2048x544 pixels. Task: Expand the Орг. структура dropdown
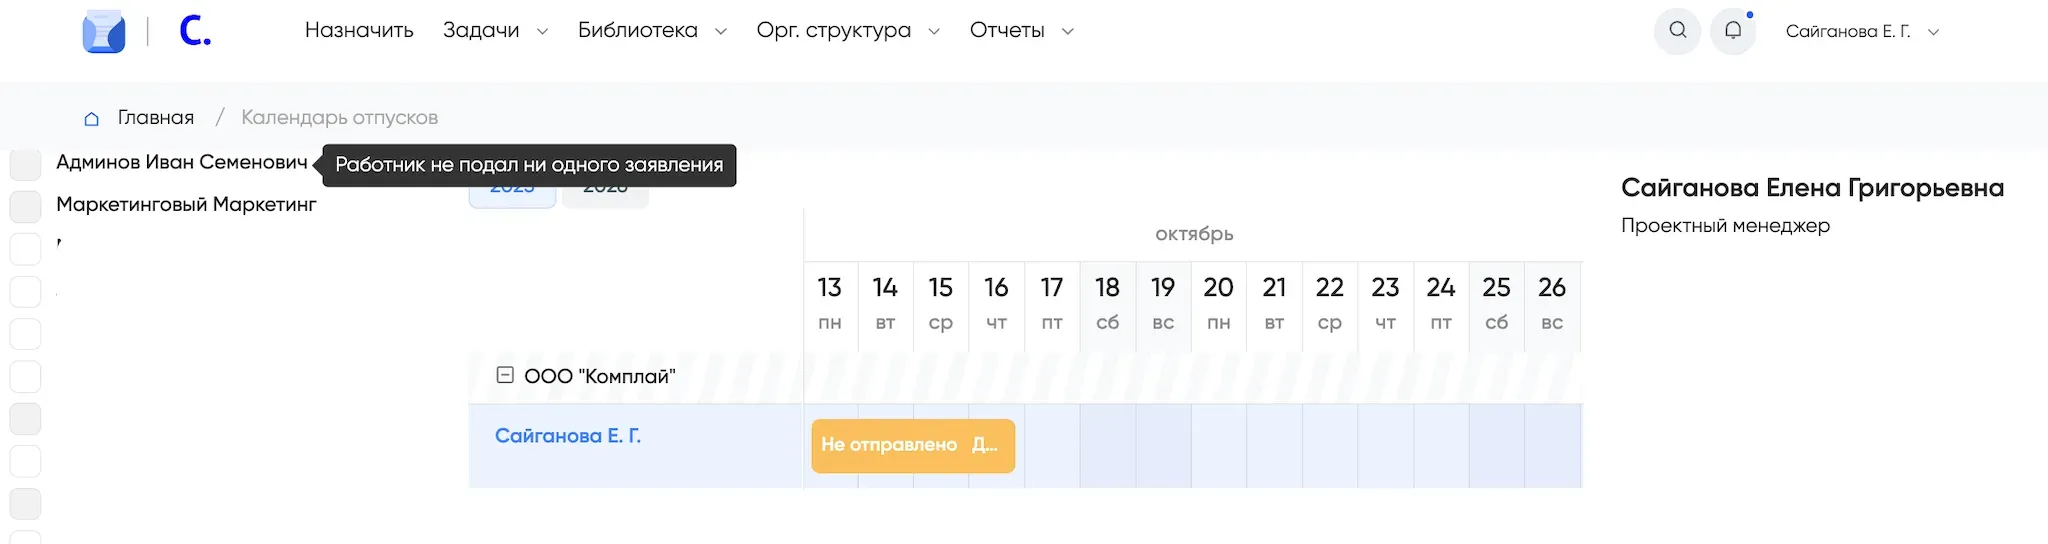pos(848,31)
